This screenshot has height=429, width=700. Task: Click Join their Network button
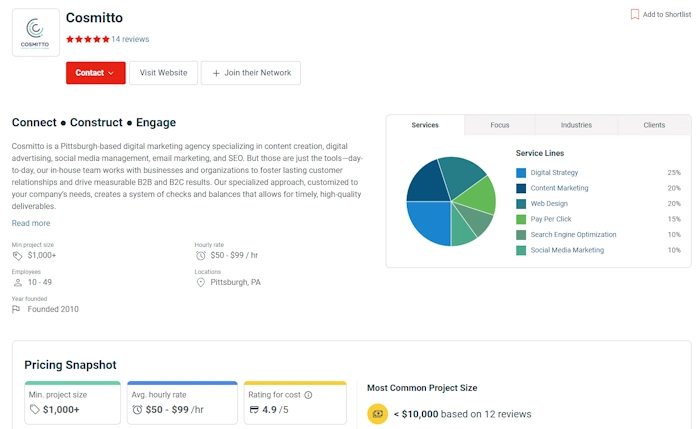[x=251, y=73]
